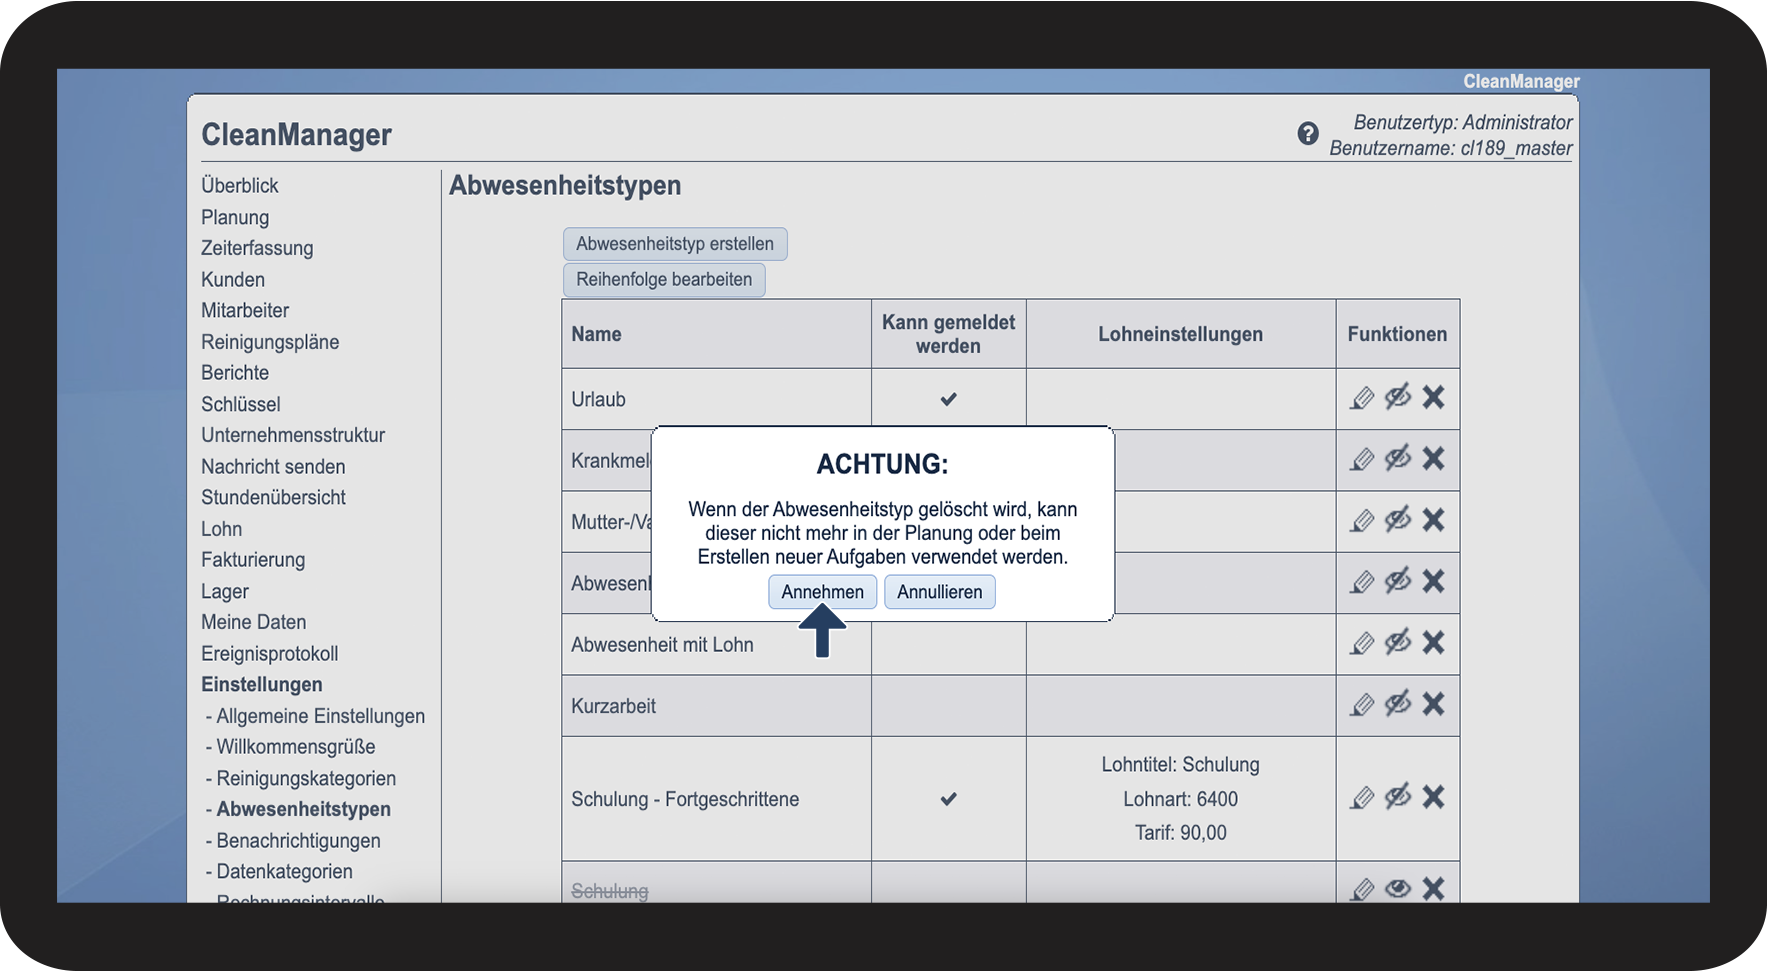Viewport: 1767px width, 971px height.
Task: Open Stundenübersicht in the sidebar
Action: click(273, 498)
